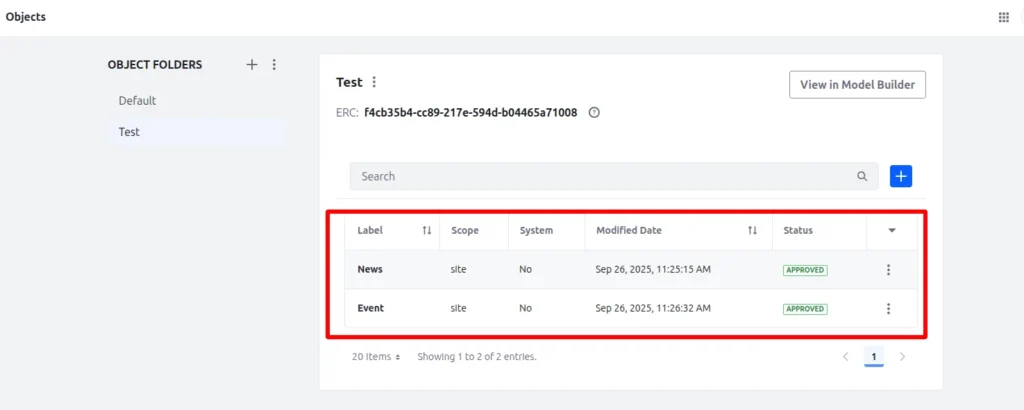The height and width of the screenshot is (410, 1024).
Task: Expand the table column visibility dropdown arrow
Action: [892, 230]
